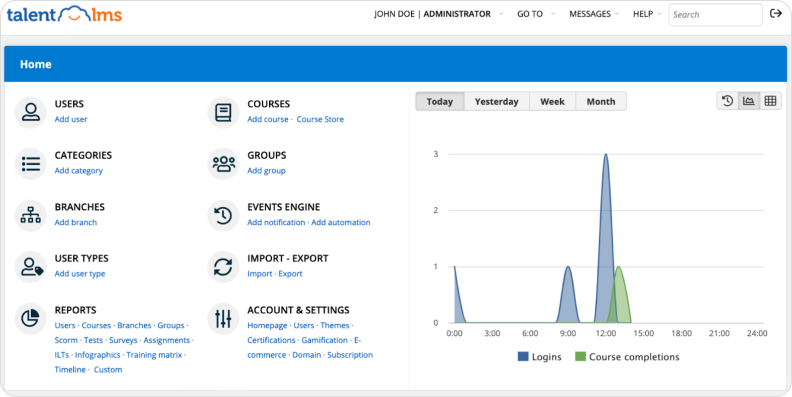This screenshot has height=397, width=792.
Task: Click into the Search field
Action: 715,15
